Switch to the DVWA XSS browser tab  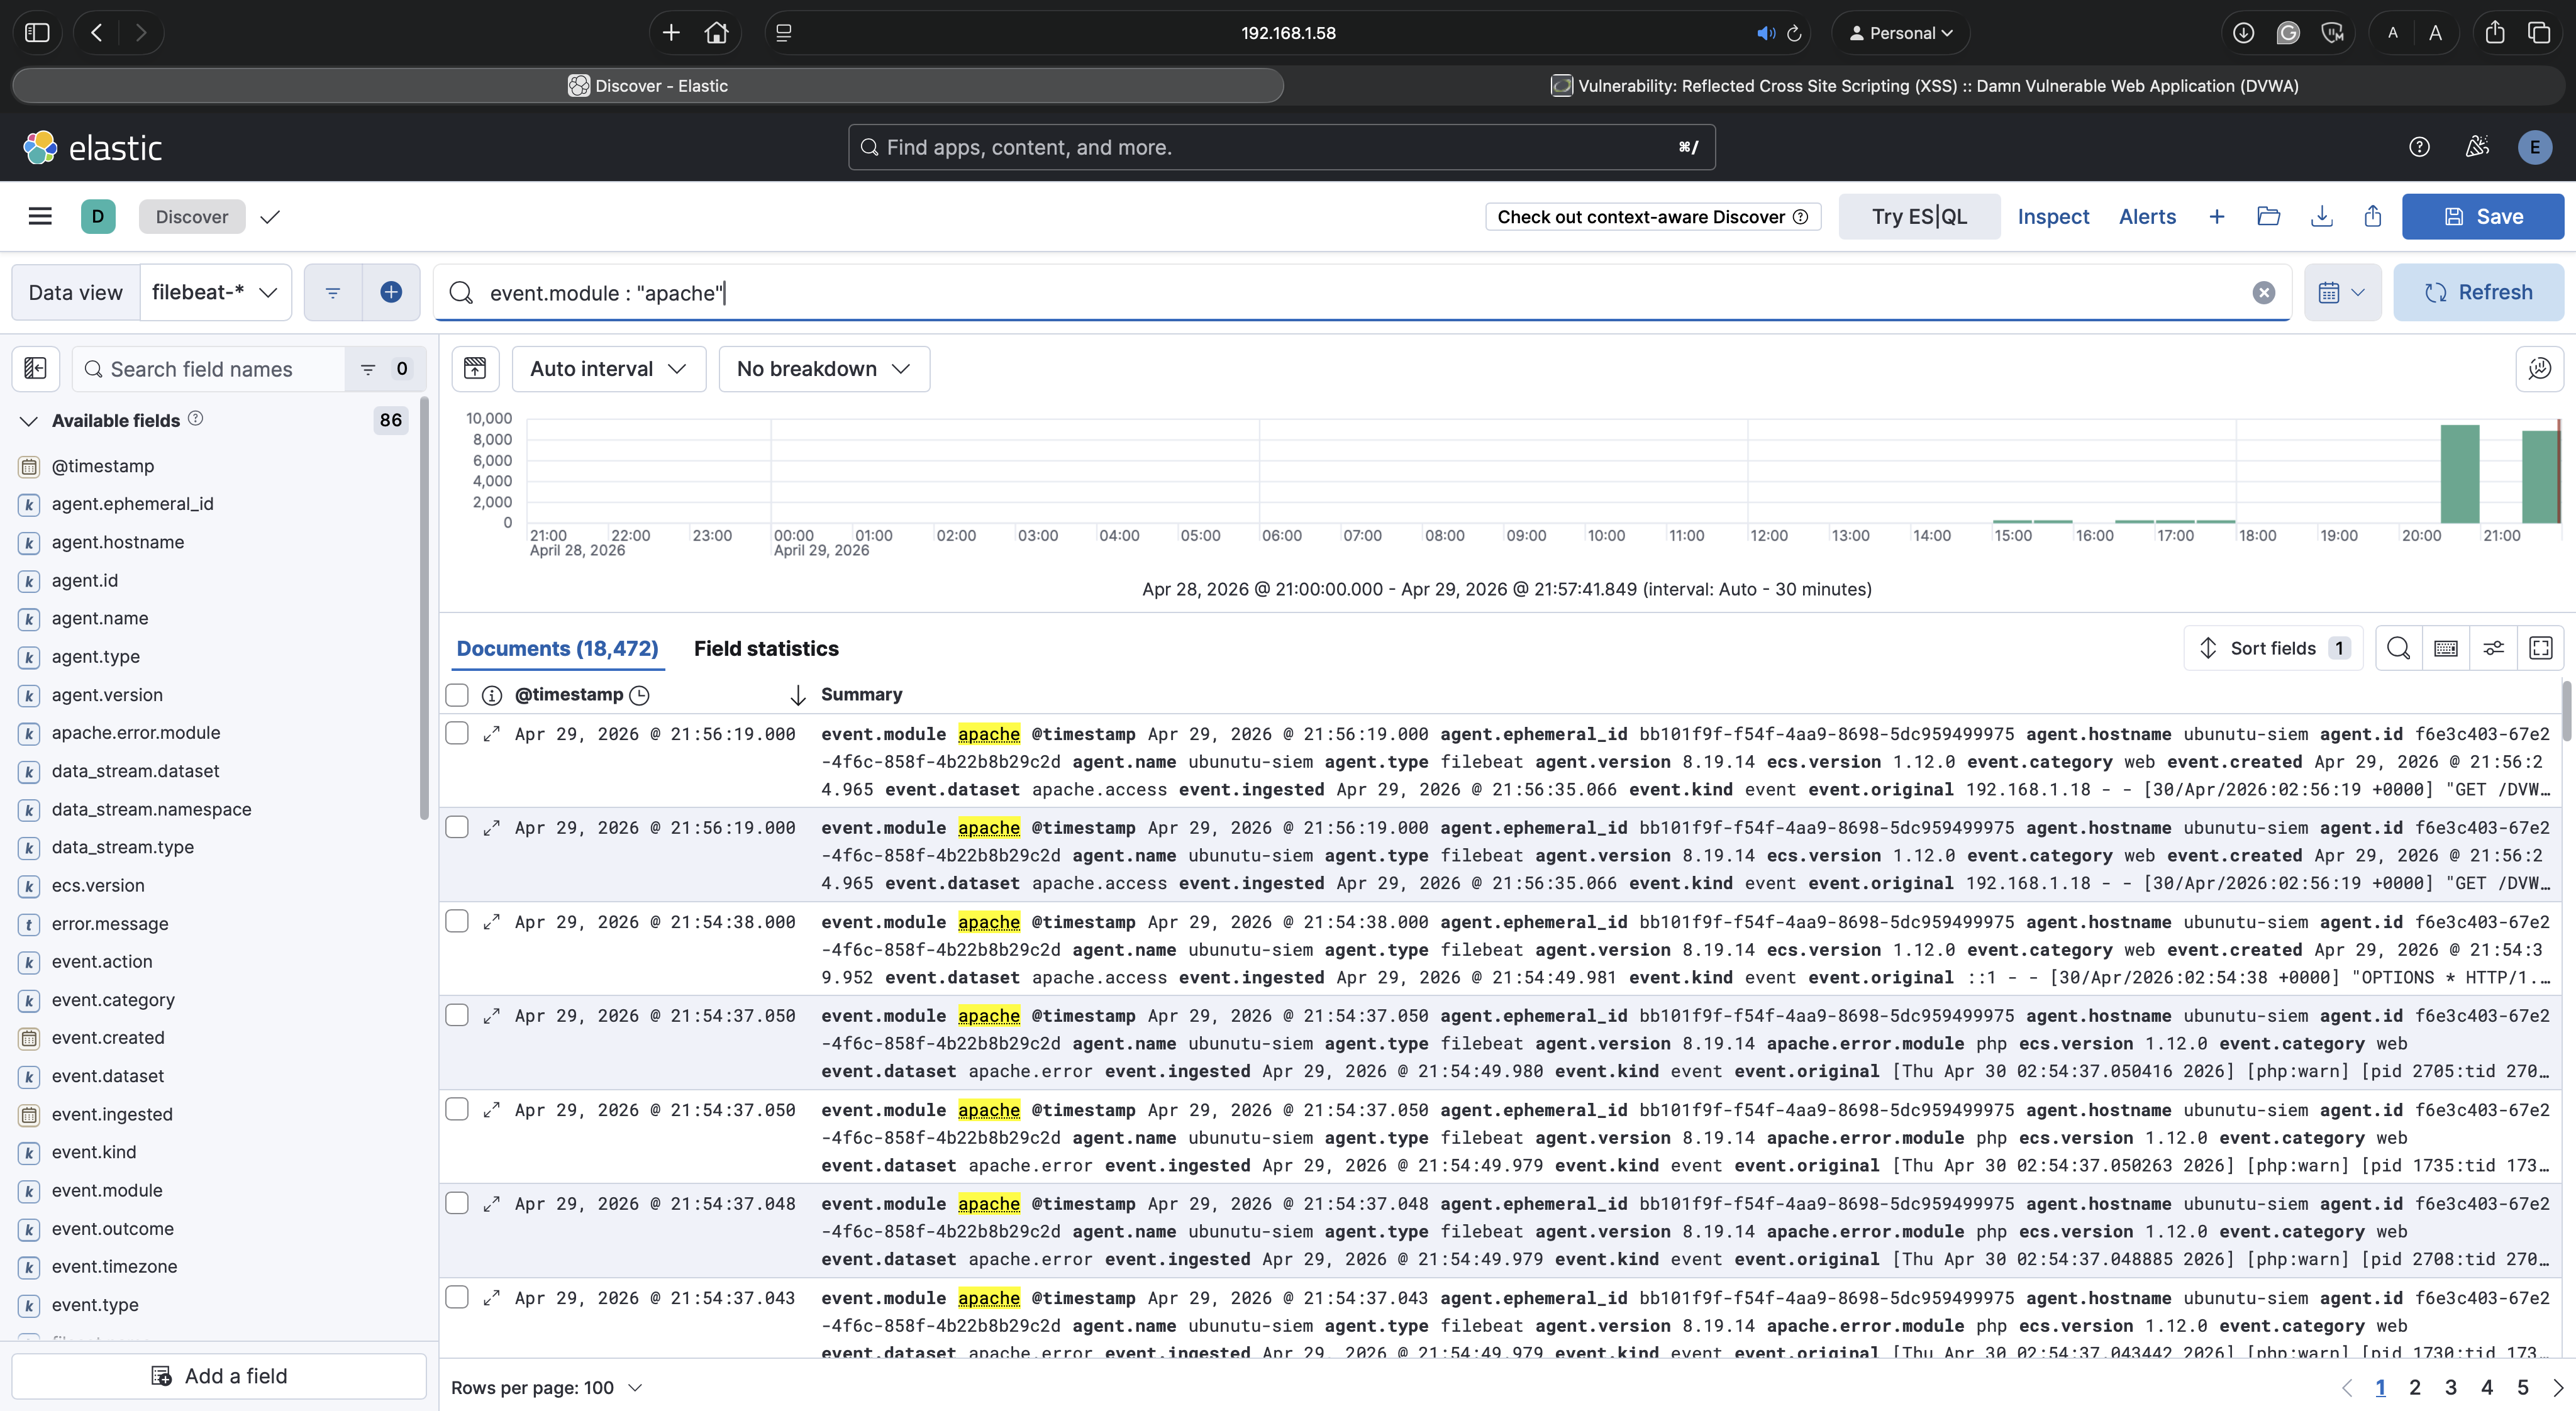click(1924, 86)
